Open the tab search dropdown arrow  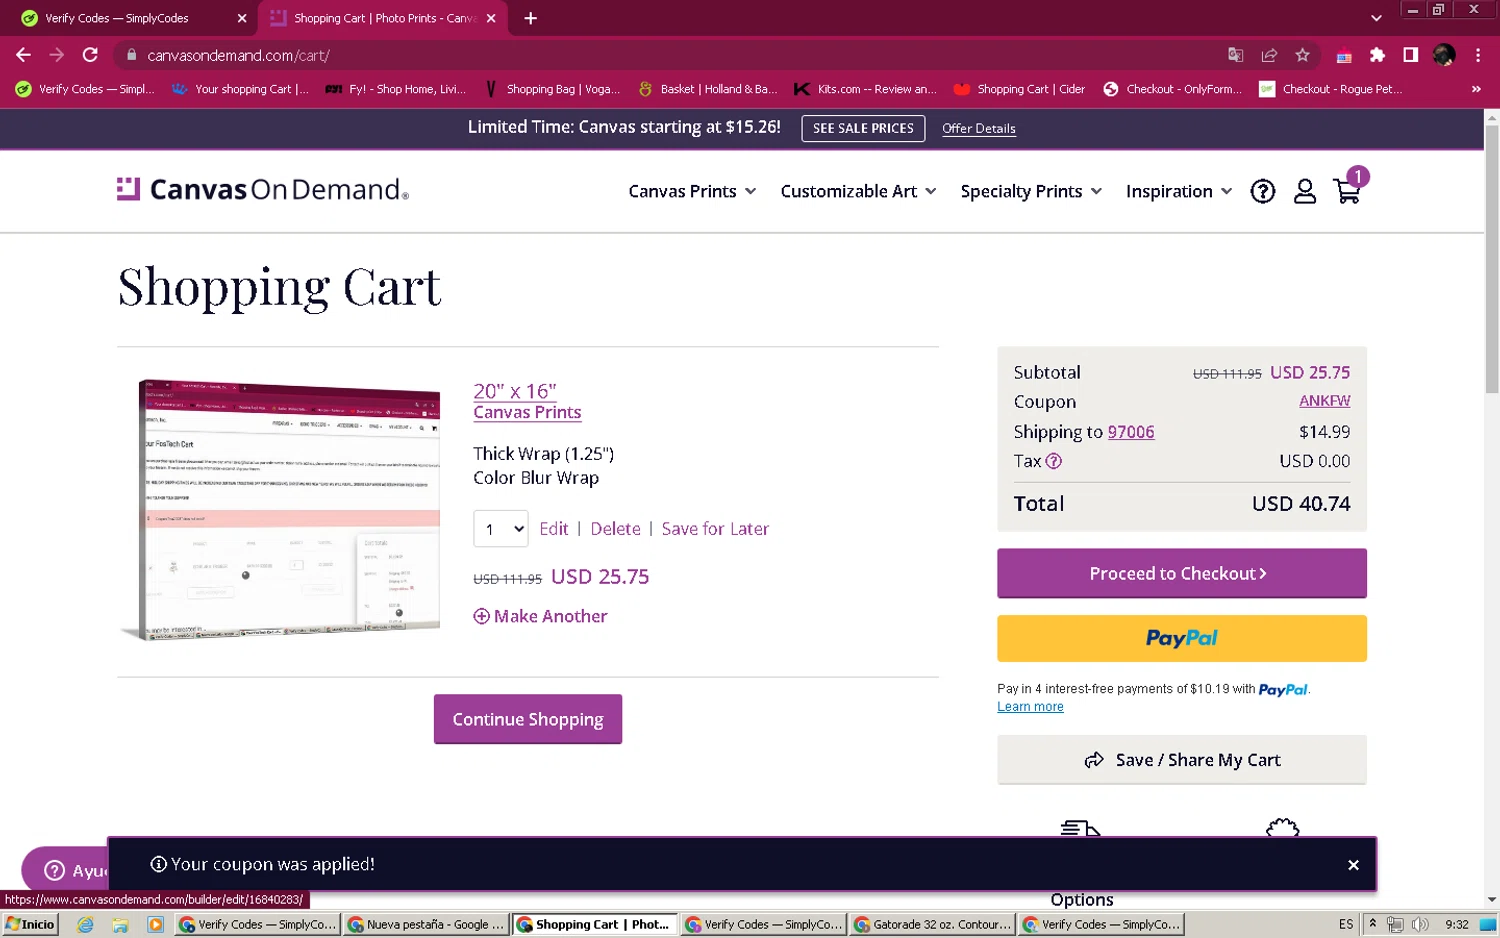1376,18
